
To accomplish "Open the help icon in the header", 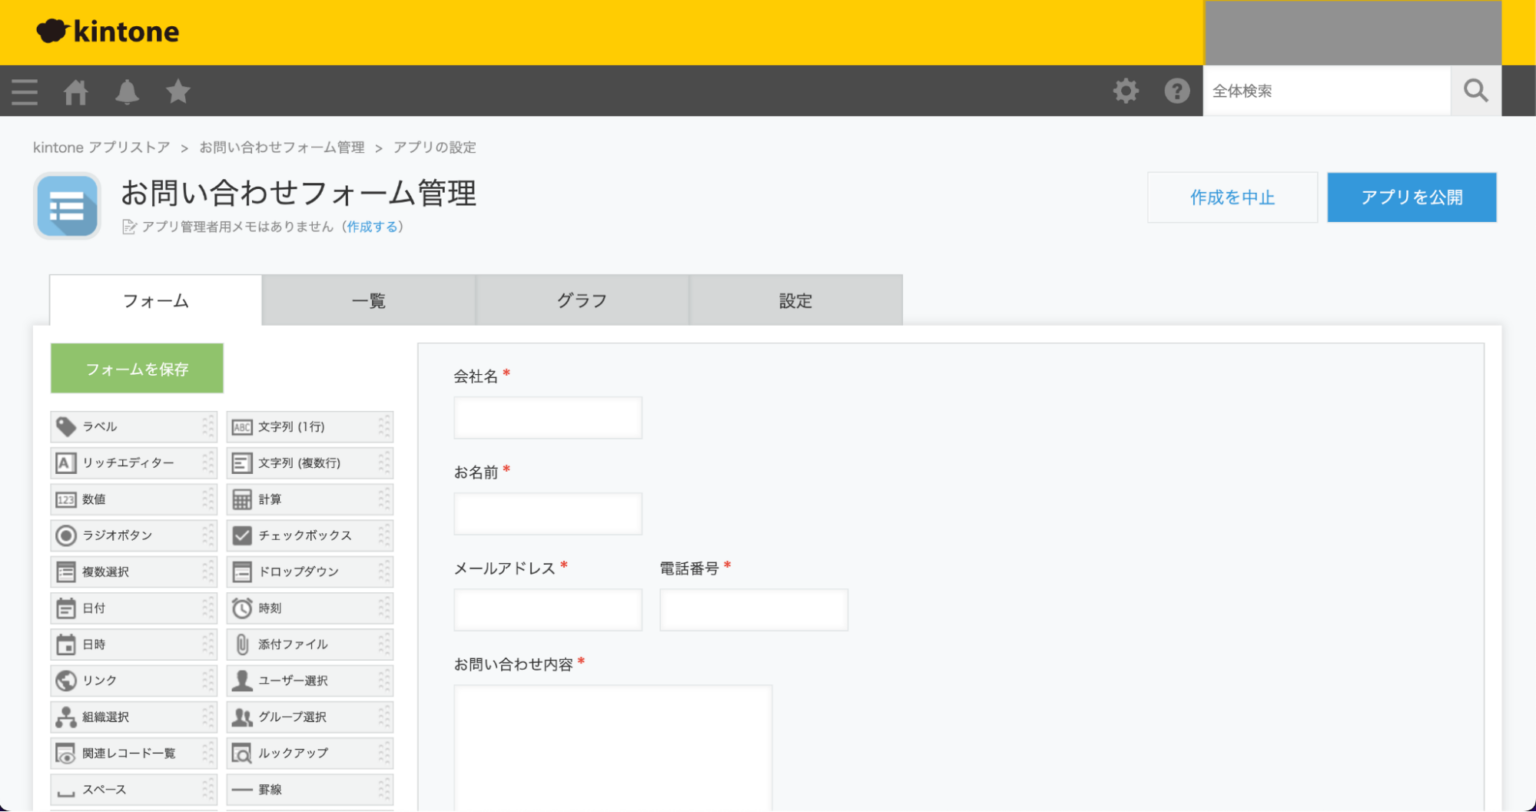I will pyautogui.click(x=1177, y=90).
